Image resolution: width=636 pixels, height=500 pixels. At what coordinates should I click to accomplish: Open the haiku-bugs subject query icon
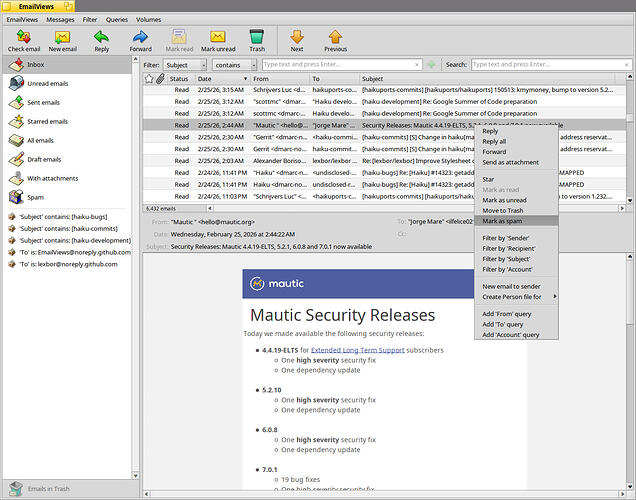pyautogui.click(x=12, y=217)
